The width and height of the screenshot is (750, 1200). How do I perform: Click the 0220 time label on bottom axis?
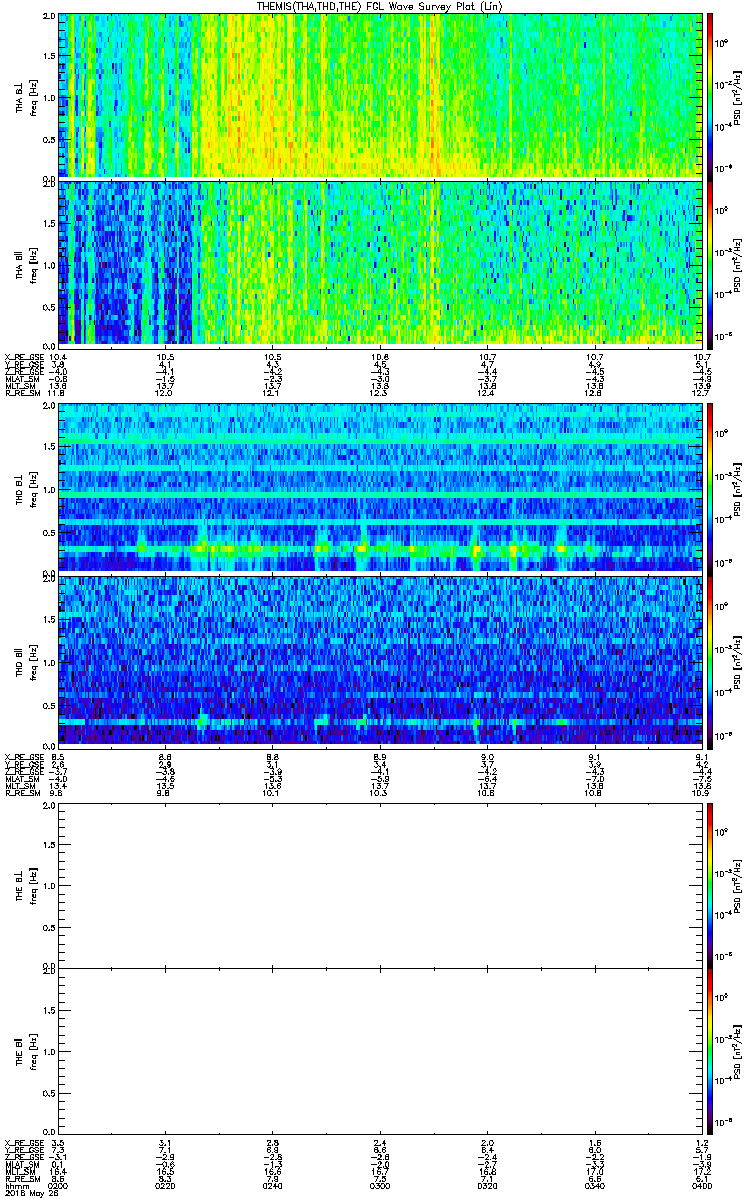click(165, 1184)
